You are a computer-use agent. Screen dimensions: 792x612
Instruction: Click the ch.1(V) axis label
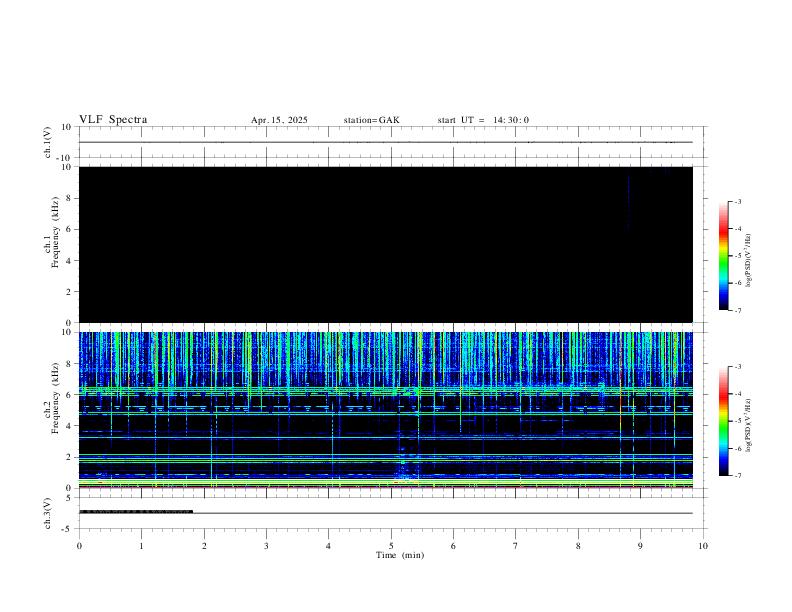[x=47, y=142]
